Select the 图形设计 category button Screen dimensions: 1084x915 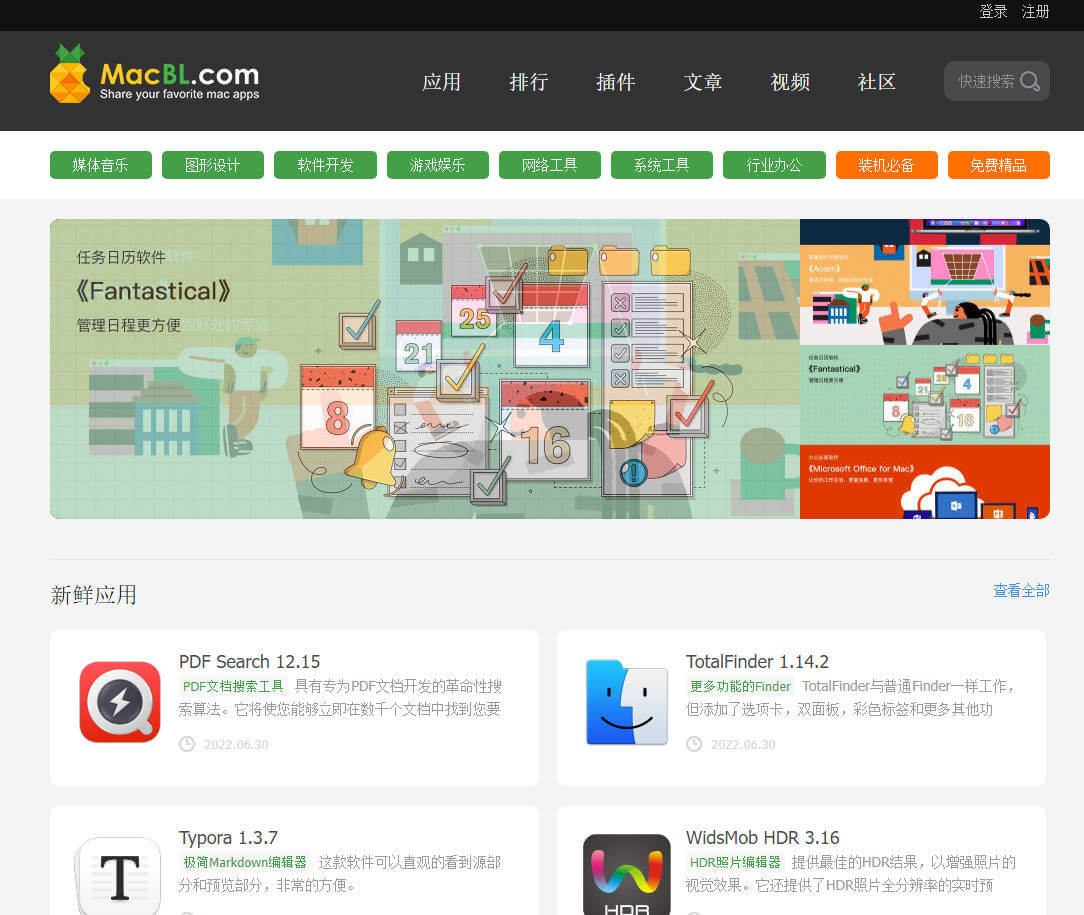[x=212, y=165]
